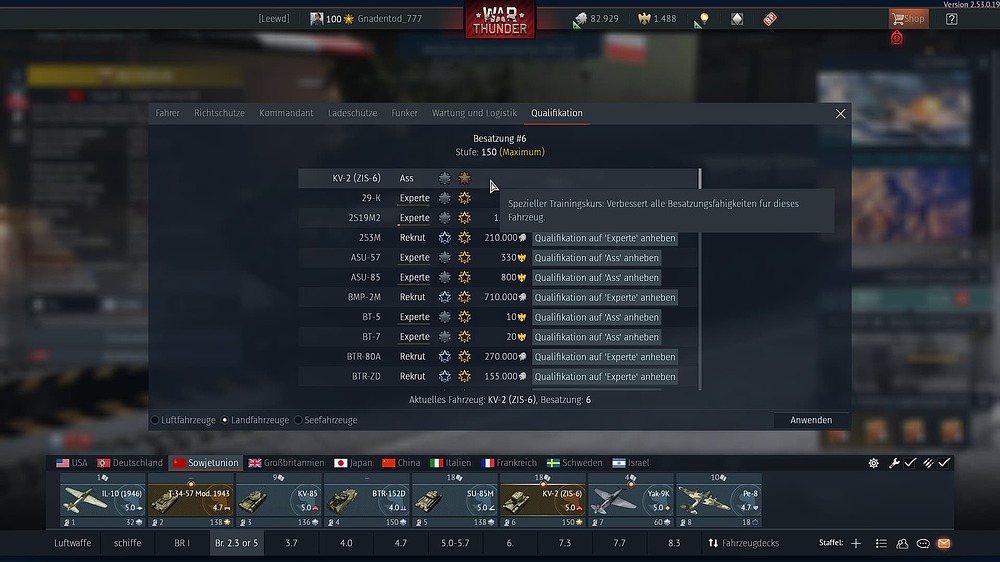This screenshot has height=562, width=1000.
Task: Raise BTR-80A qualification to Experte
Action: coord(605,357)
